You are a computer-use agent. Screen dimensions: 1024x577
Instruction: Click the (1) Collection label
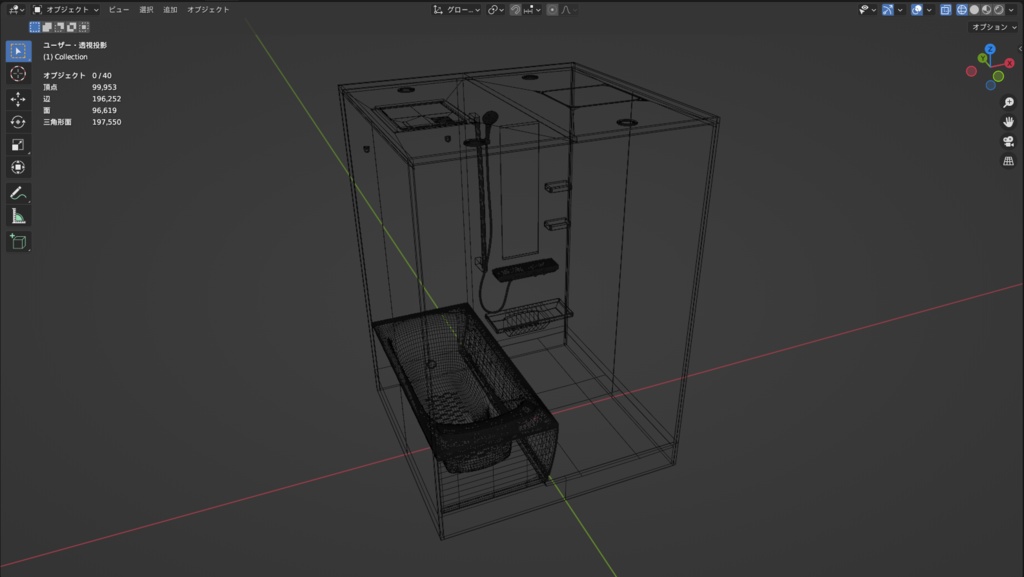click(x=65, y=57)
